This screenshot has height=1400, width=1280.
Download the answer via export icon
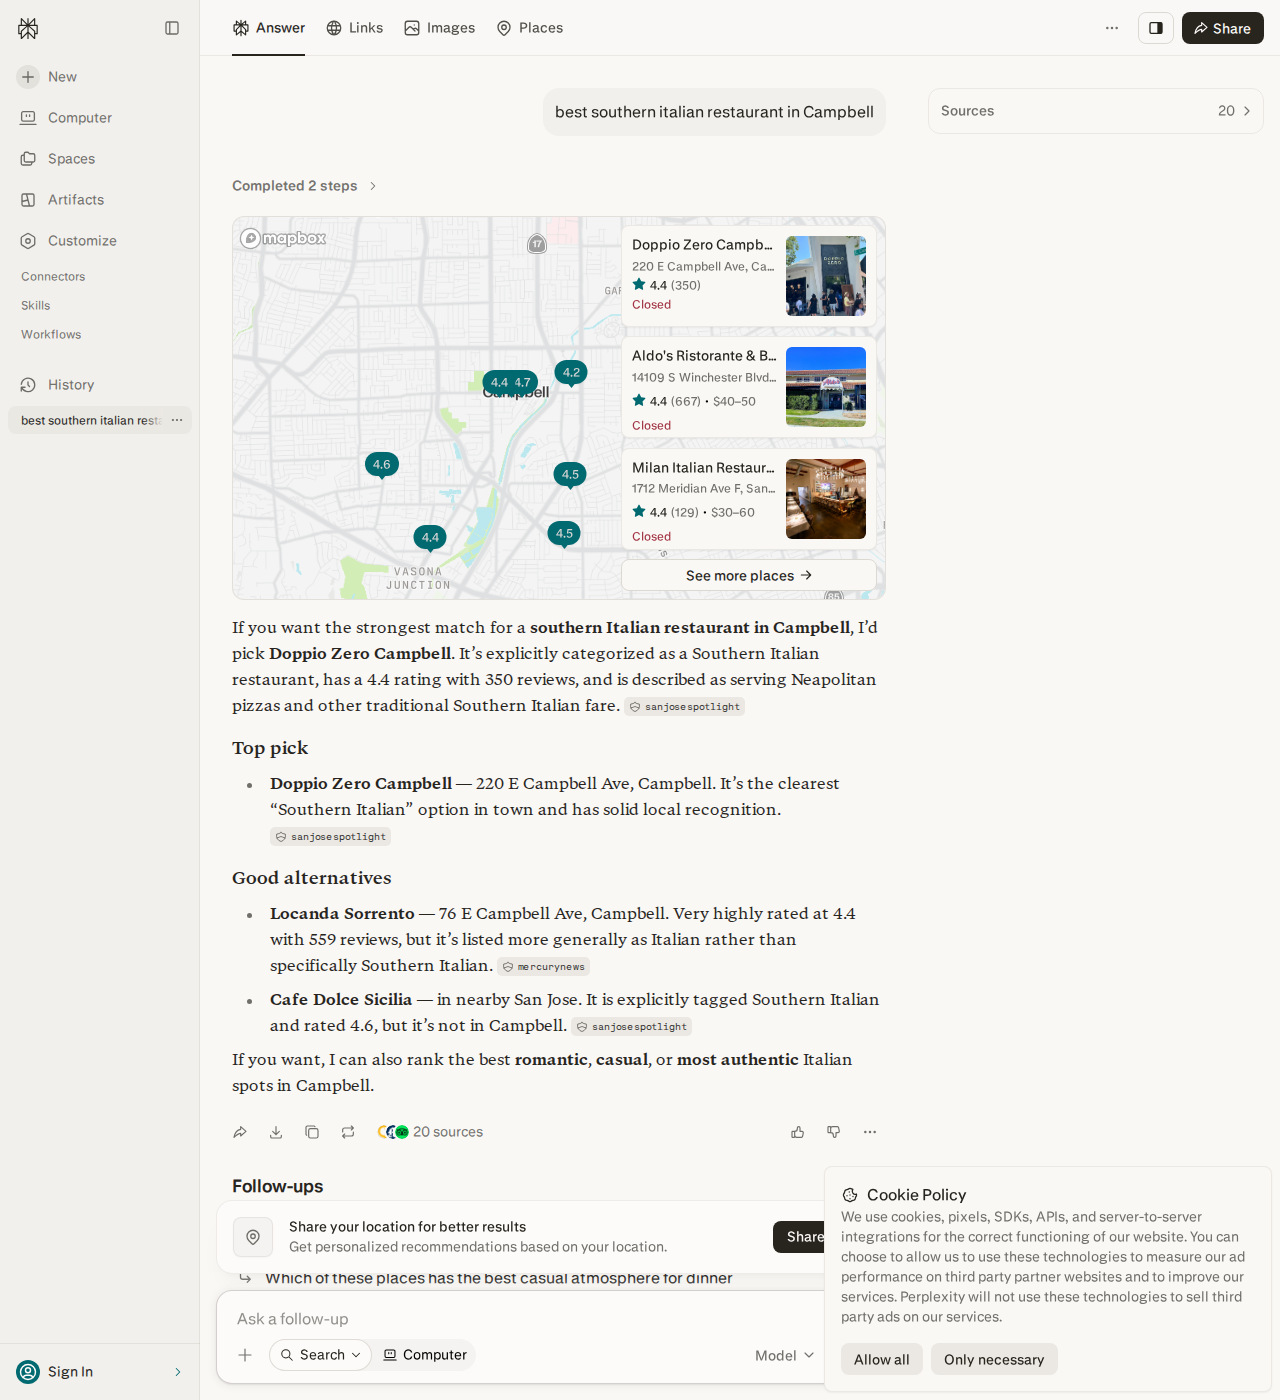click(276, 1132)
